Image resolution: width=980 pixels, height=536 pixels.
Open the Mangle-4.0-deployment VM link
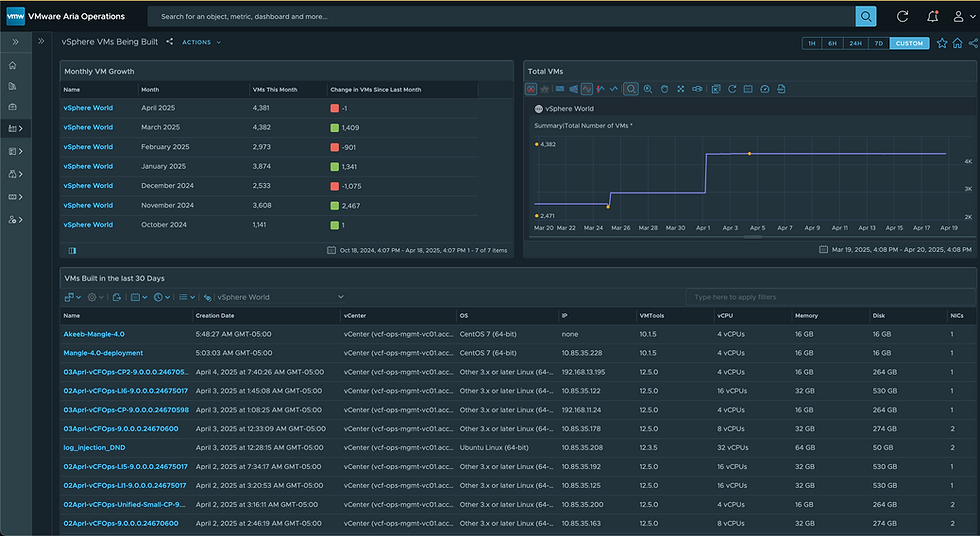[103, 353]
